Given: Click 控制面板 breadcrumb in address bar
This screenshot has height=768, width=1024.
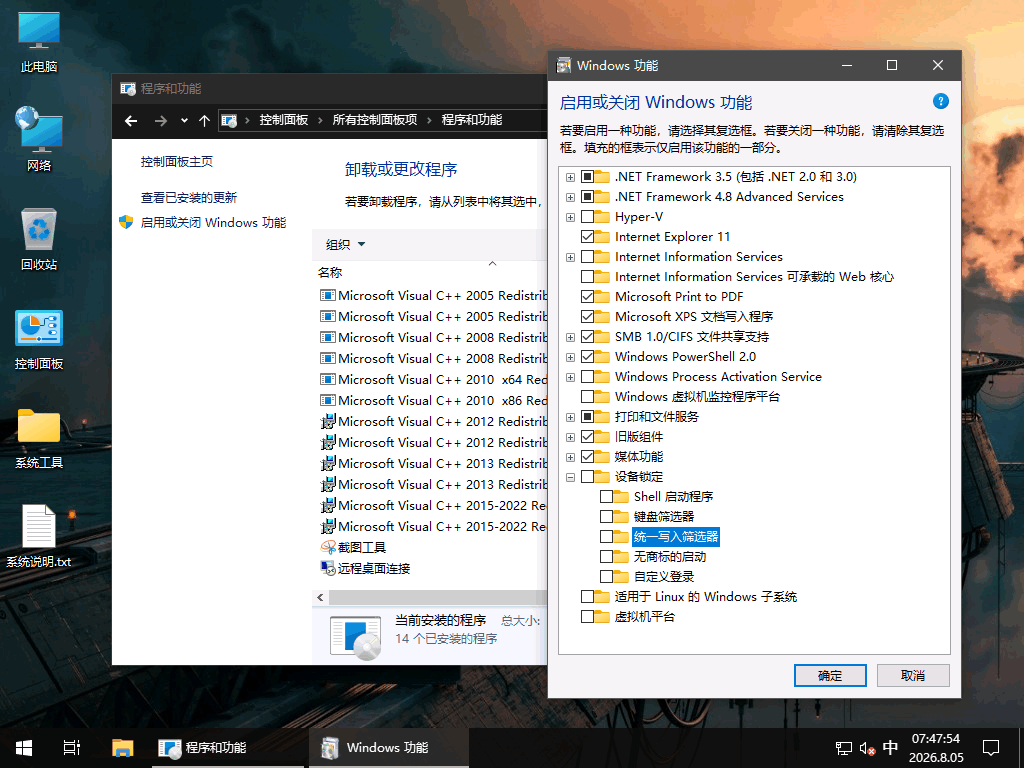Looking at the screenshot, I should (x=283, y=120).
